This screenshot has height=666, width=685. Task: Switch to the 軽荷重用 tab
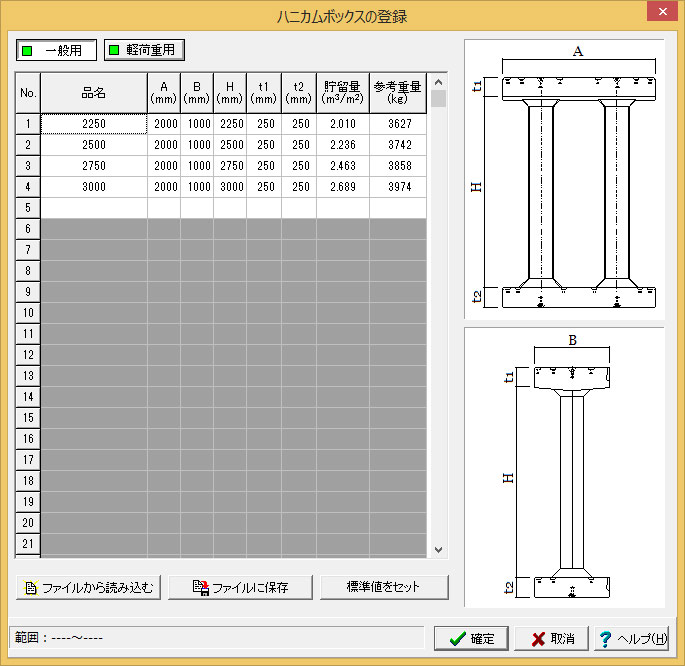tap(145, 50)
